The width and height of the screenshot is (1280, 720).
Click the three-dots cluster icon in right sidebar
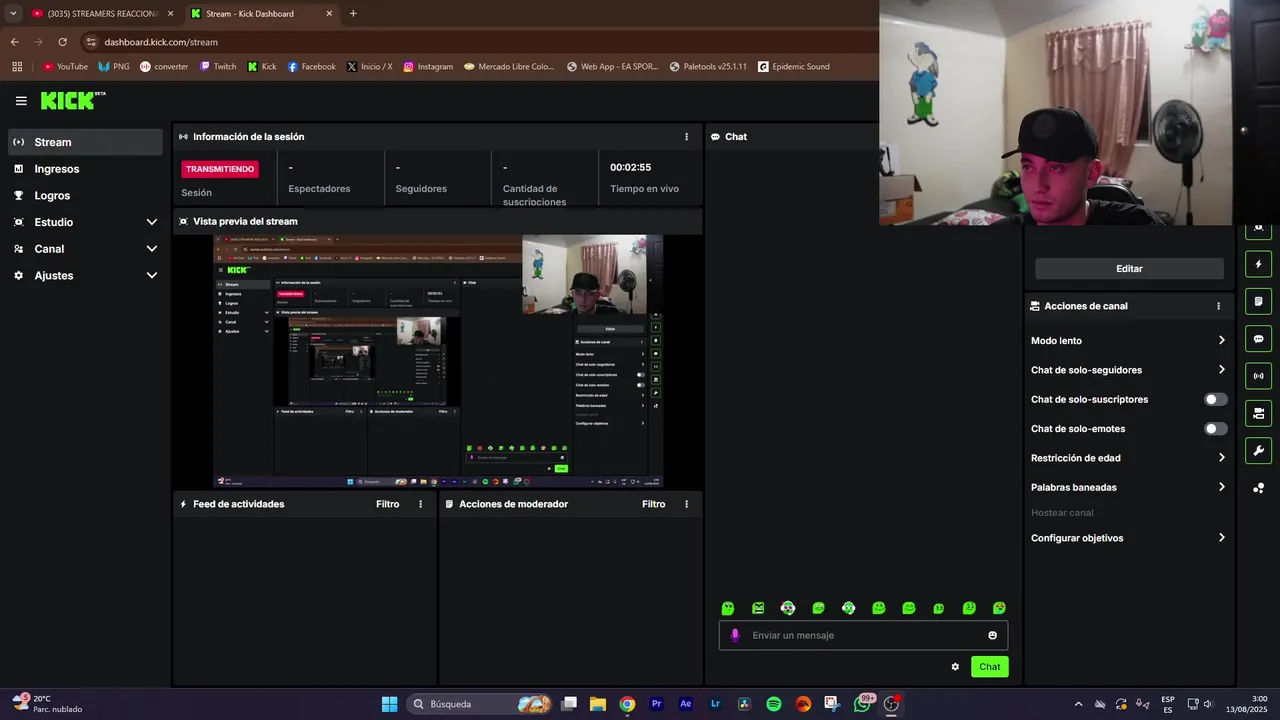(x=1258, y=488)
